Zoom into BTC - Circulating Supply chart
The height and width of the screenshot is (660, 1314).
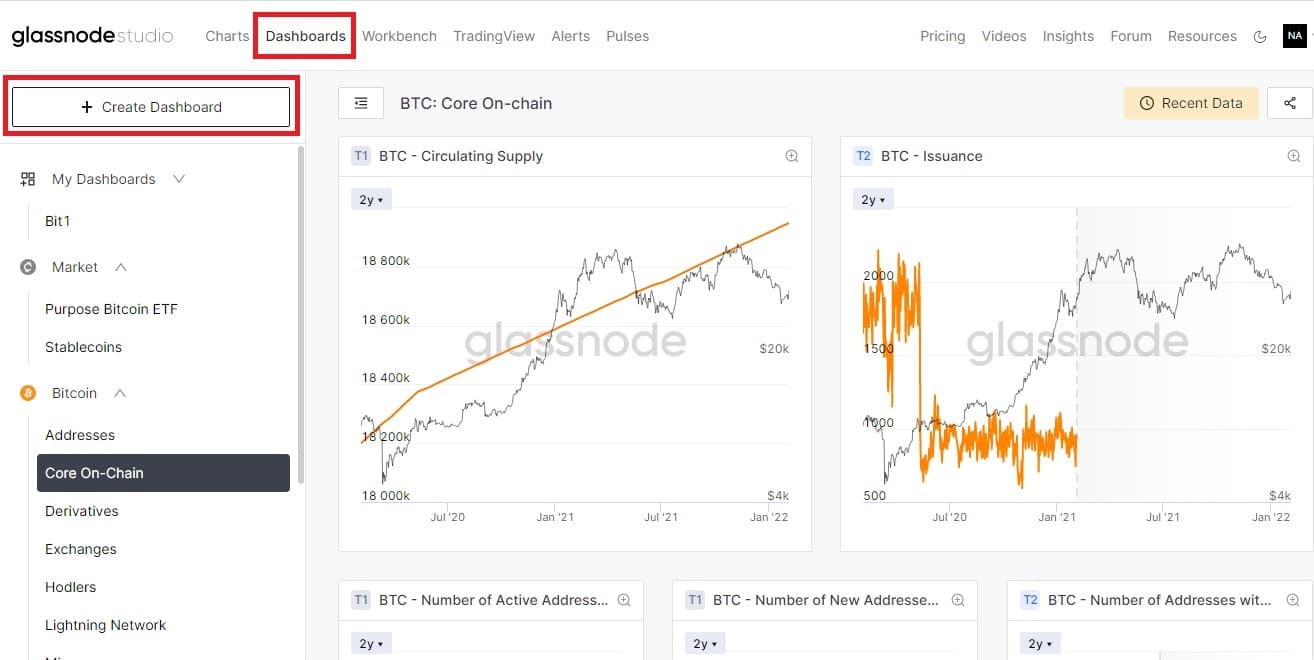tap(792, 156)
